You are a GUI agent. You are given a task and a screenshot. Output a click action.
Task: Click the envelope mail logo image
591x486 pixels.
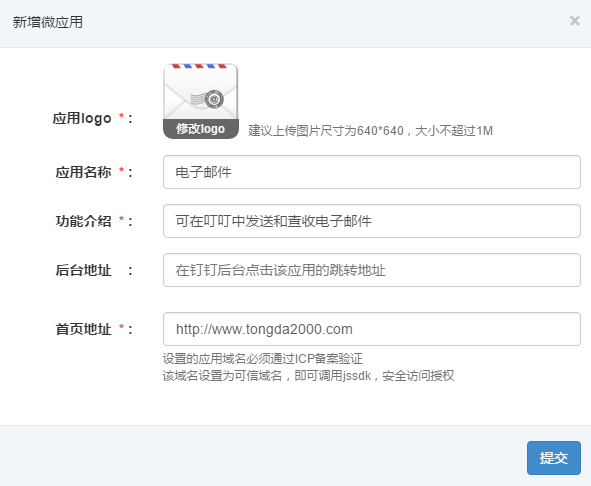[x=201, y=92]
